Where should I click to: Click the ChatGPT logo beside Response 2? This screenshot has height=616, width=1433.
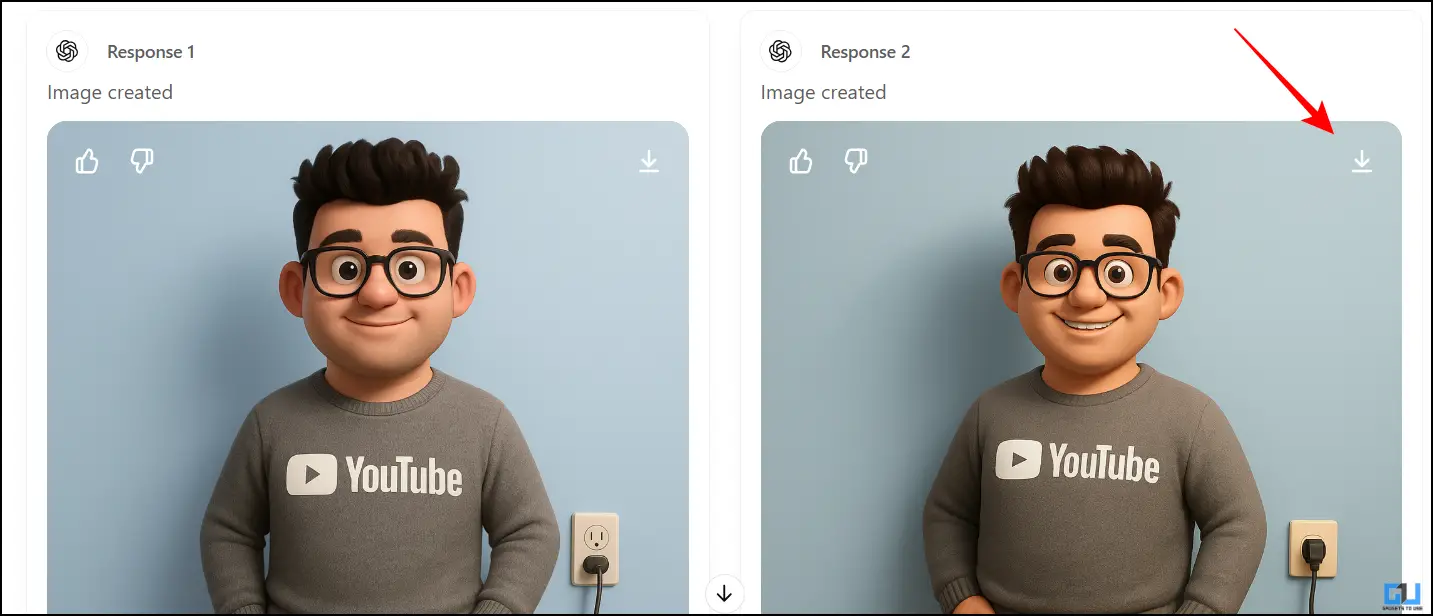click(x=781, y=51)
